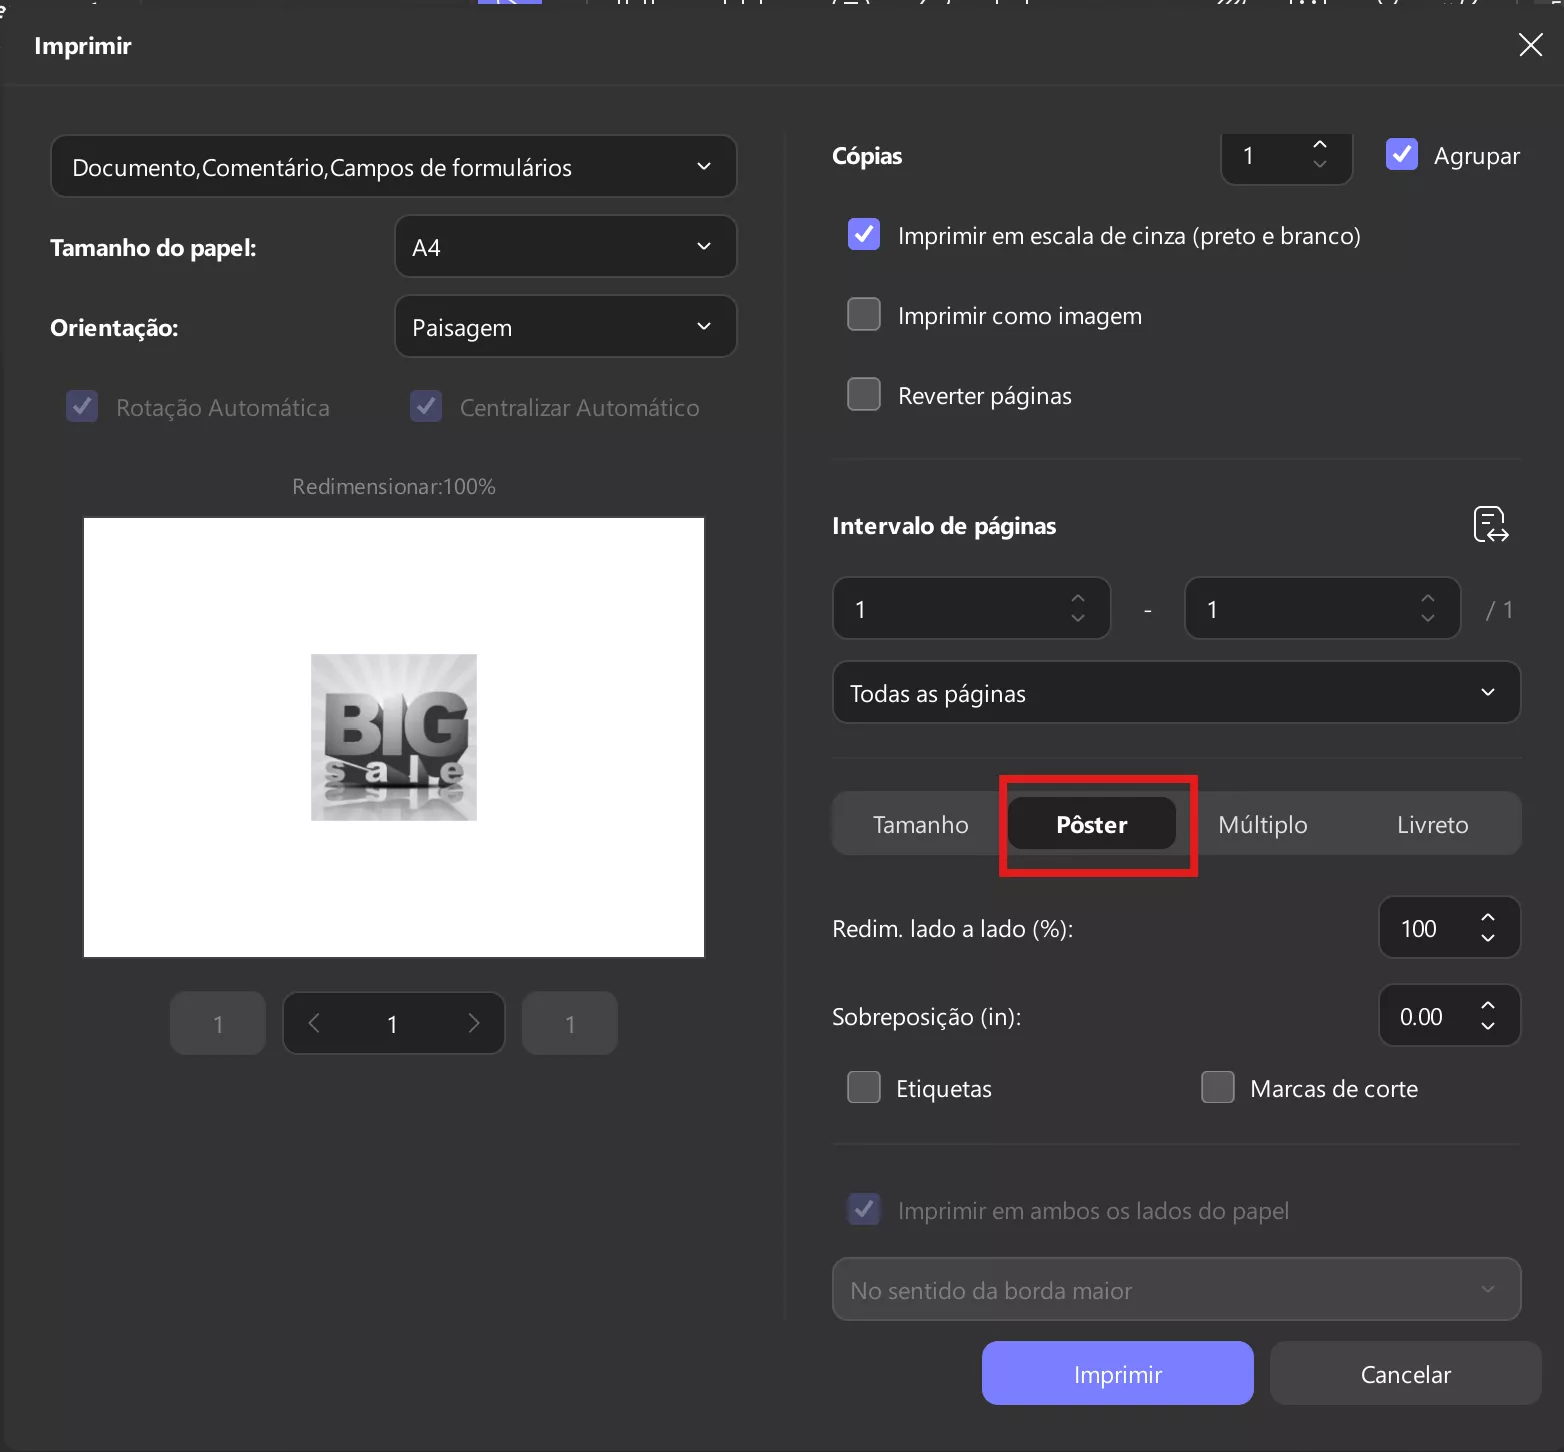The image size is (1564, 1452).
Task: Select the Livreto tab
Action: click(x=1432, y=824)
